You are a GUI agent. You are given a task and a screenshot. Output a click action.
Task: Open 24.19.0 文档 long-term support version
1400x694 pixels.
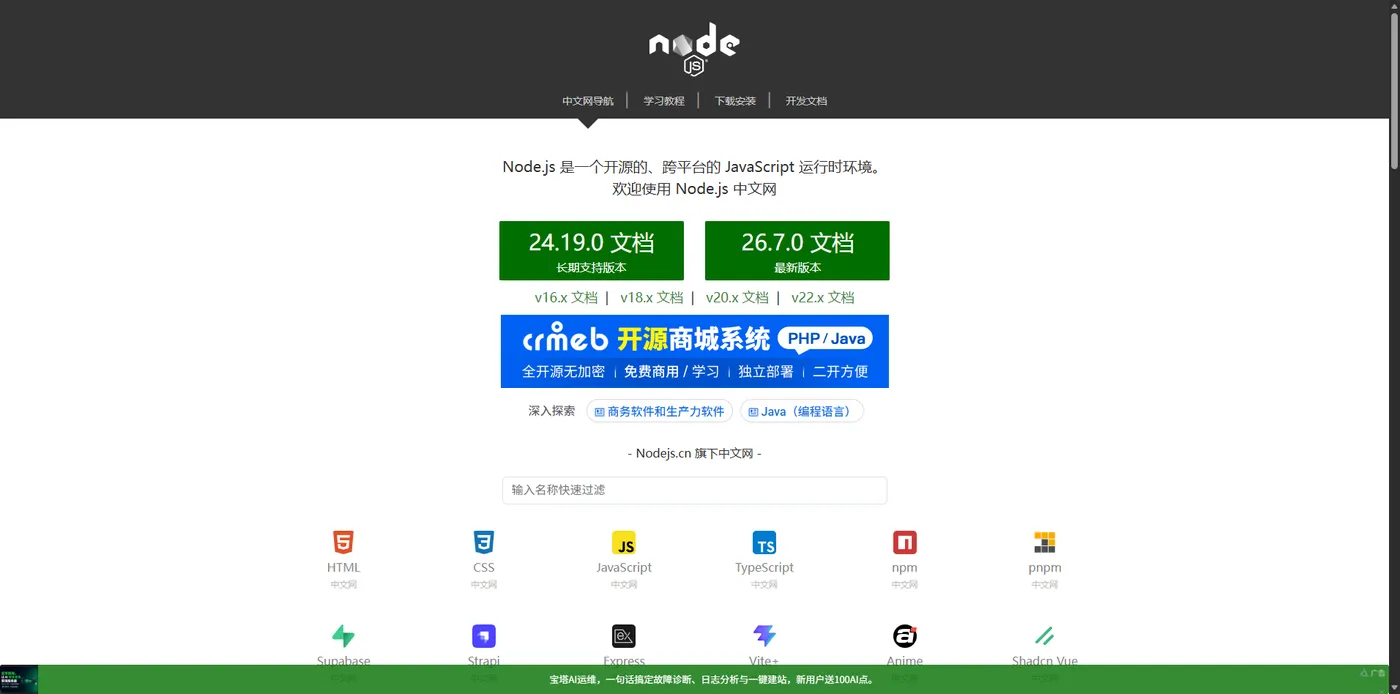[592, 251]
